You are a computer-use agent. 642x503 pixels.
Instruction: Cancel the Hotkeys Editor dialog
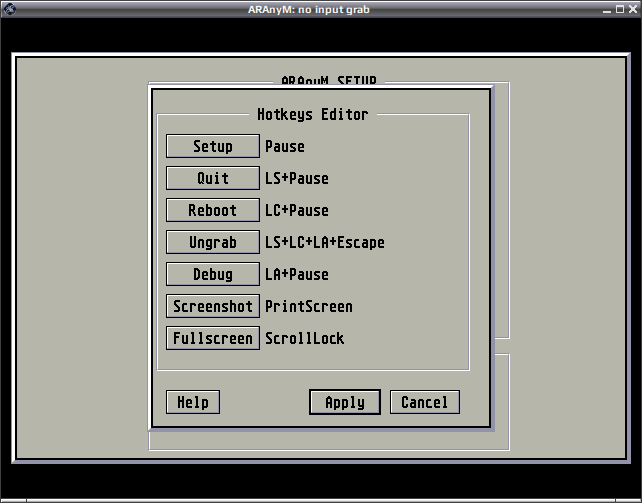[425, 402]
